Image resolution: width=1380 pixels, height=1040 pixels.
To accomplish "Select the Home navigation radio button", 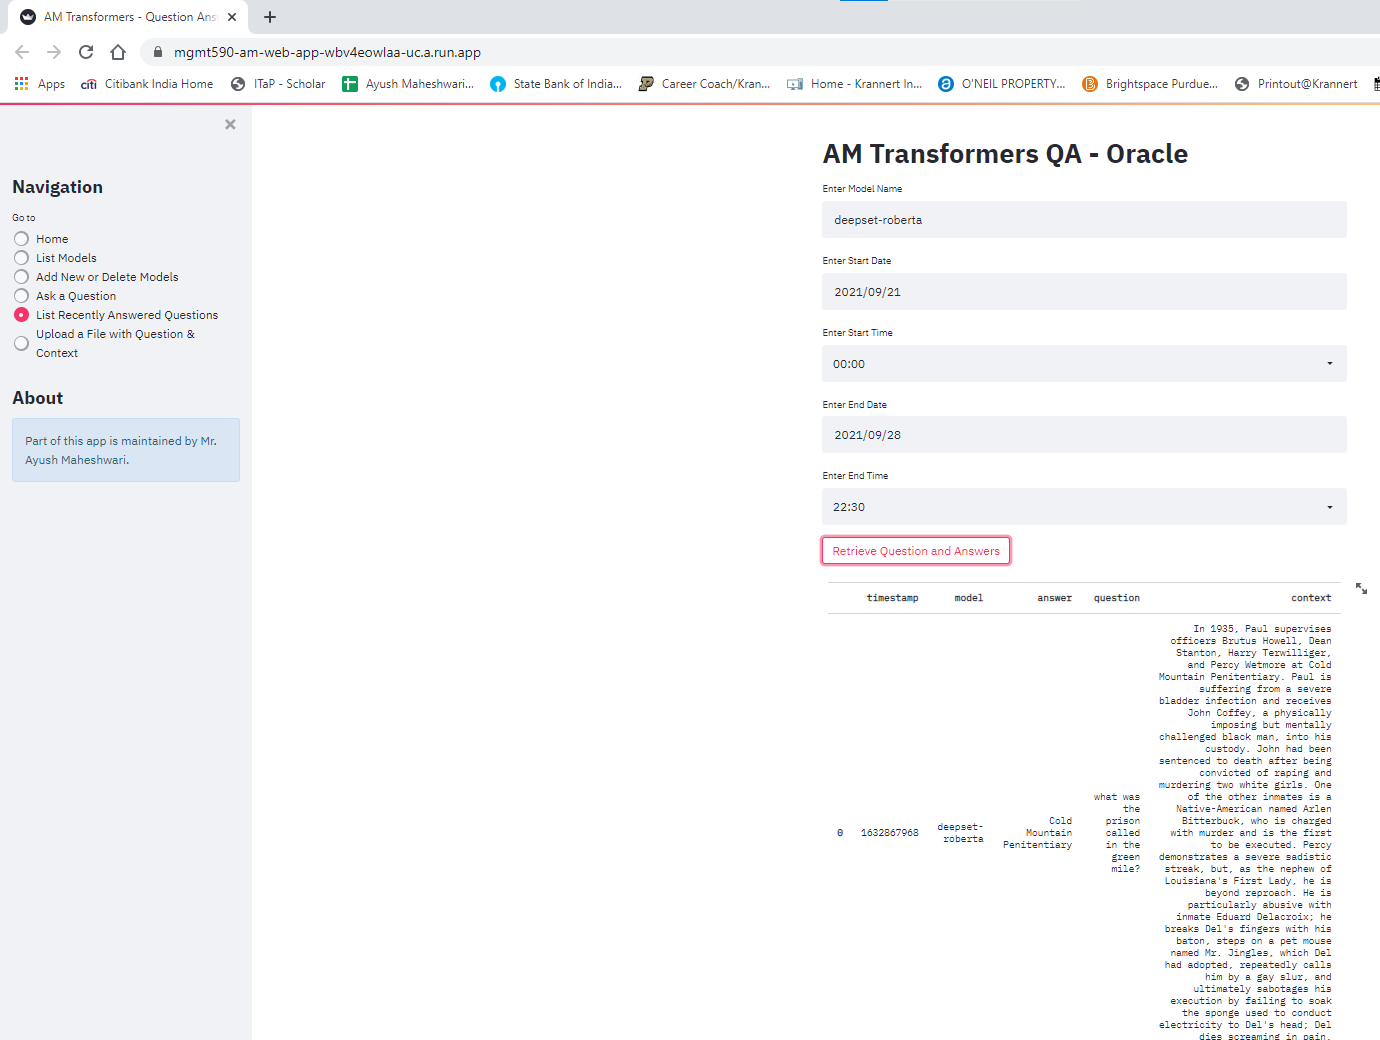I will coord(21,238).
